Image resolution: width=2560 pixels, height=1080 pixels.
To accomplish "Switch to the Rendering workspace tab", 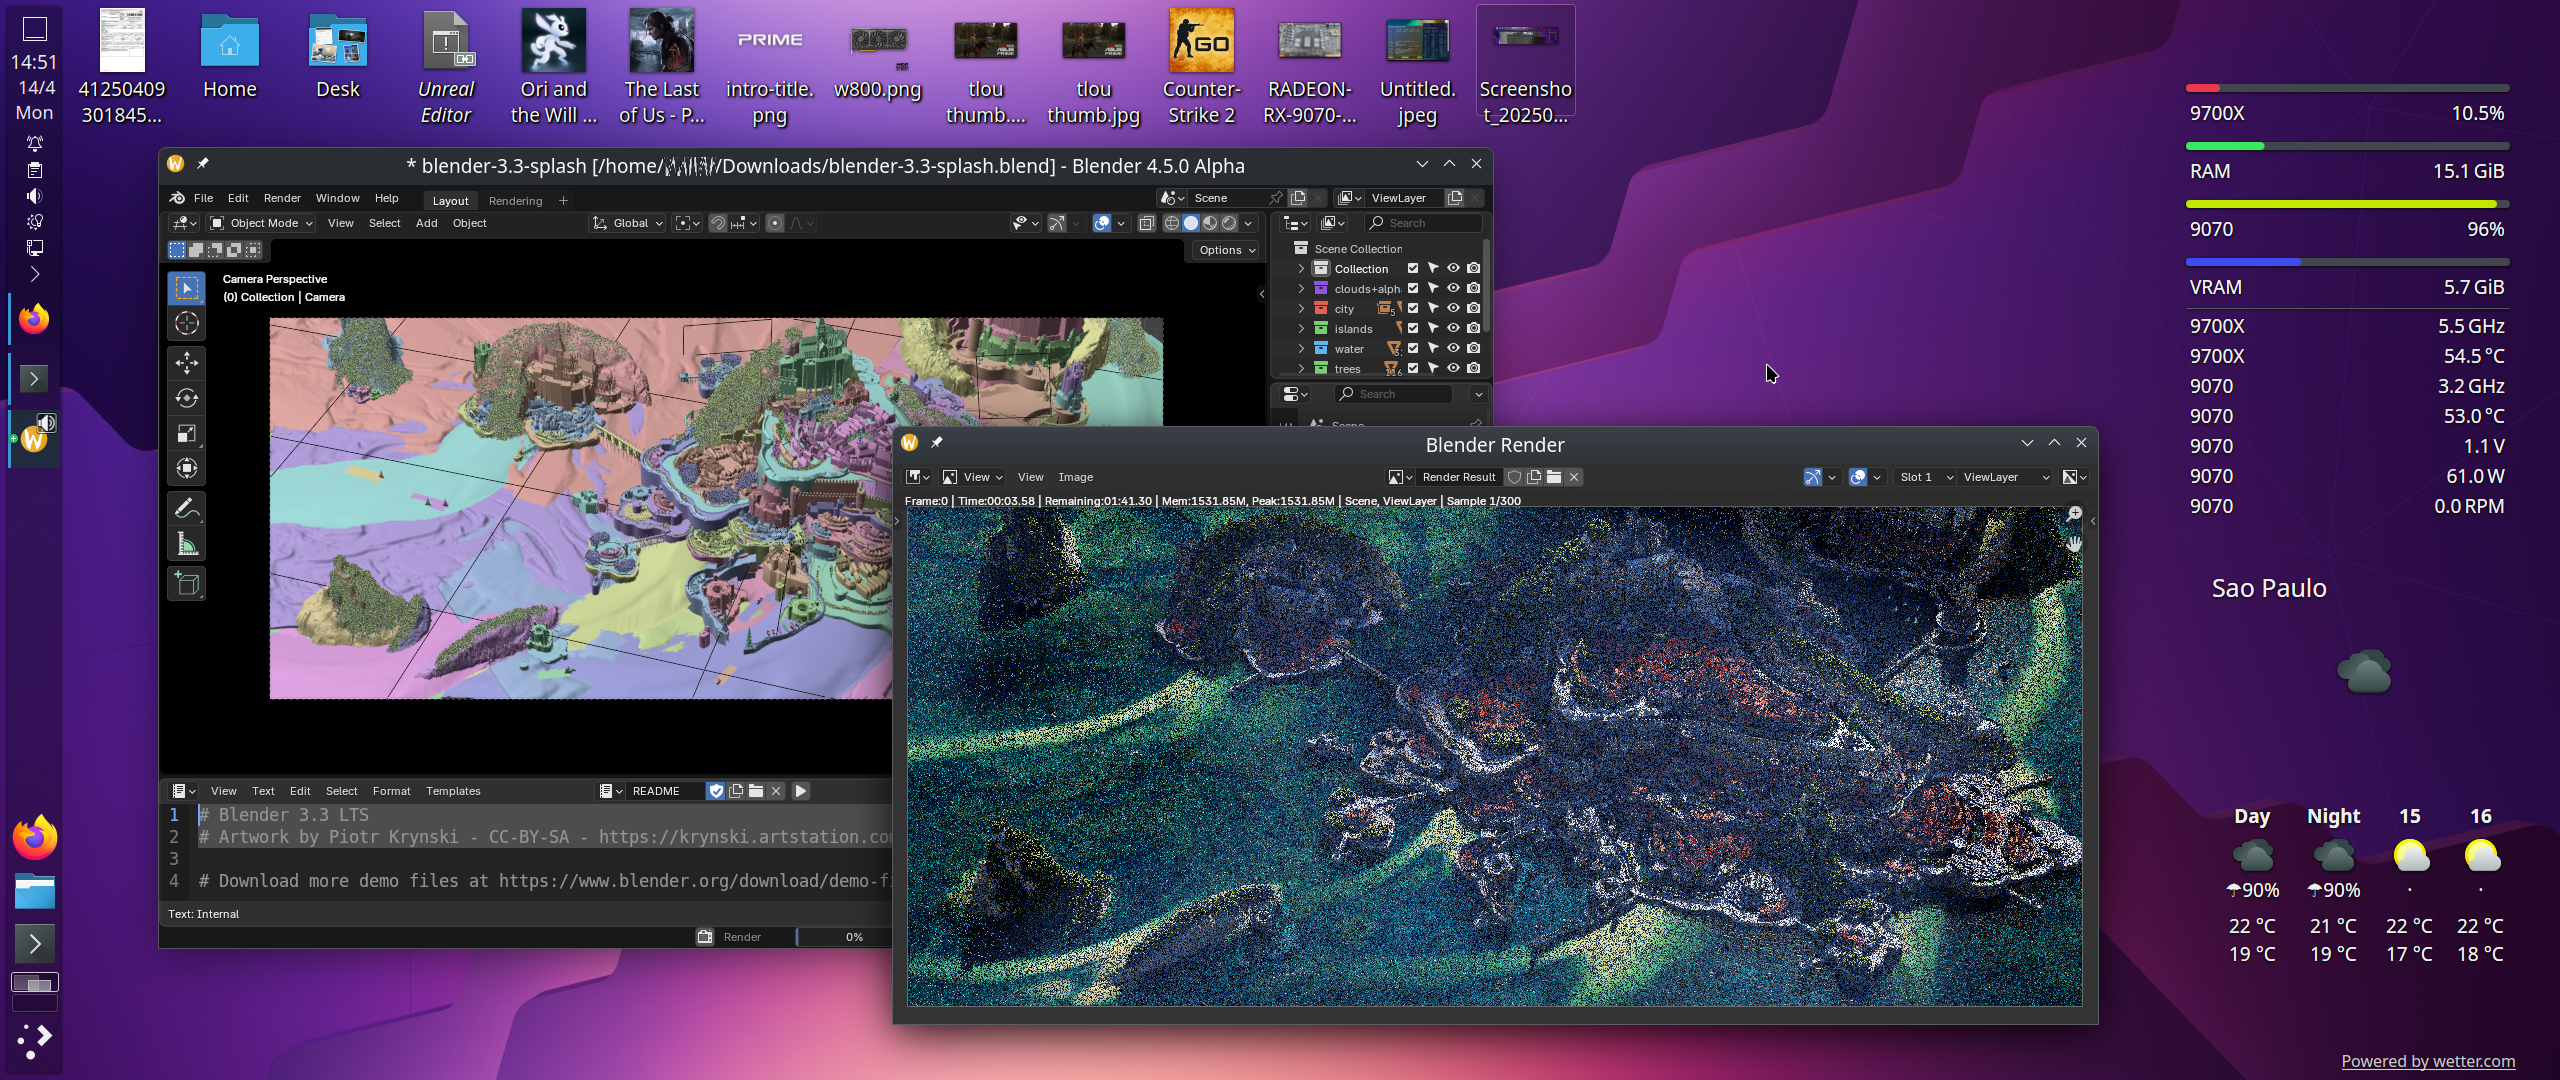I will pos(515,201).
